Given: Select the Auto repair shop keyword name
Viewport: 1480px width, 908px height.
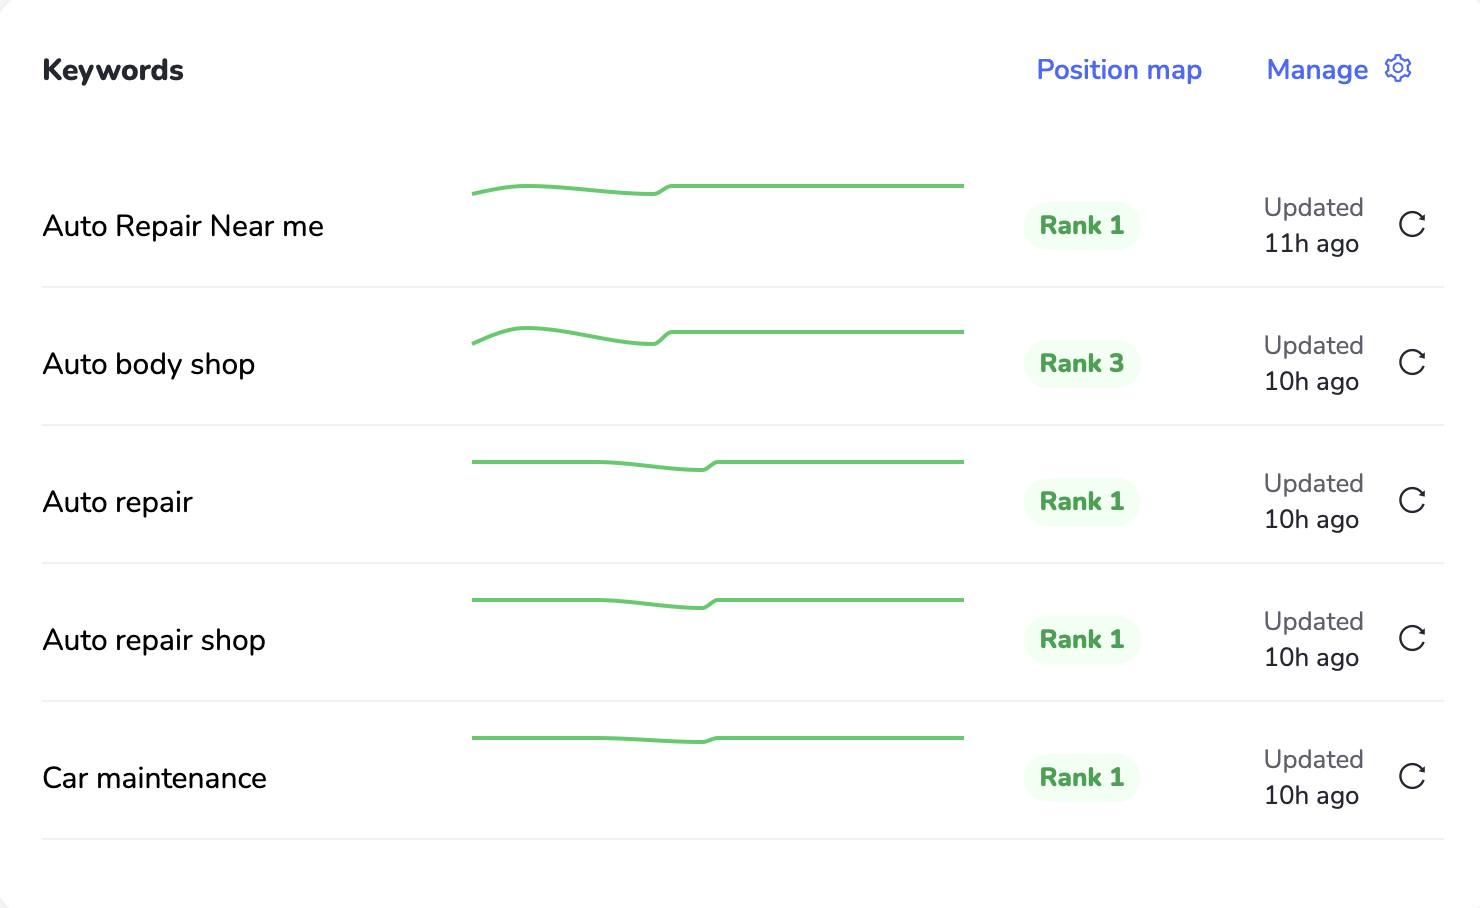Looking at the screenshot, I should (154, 640).
